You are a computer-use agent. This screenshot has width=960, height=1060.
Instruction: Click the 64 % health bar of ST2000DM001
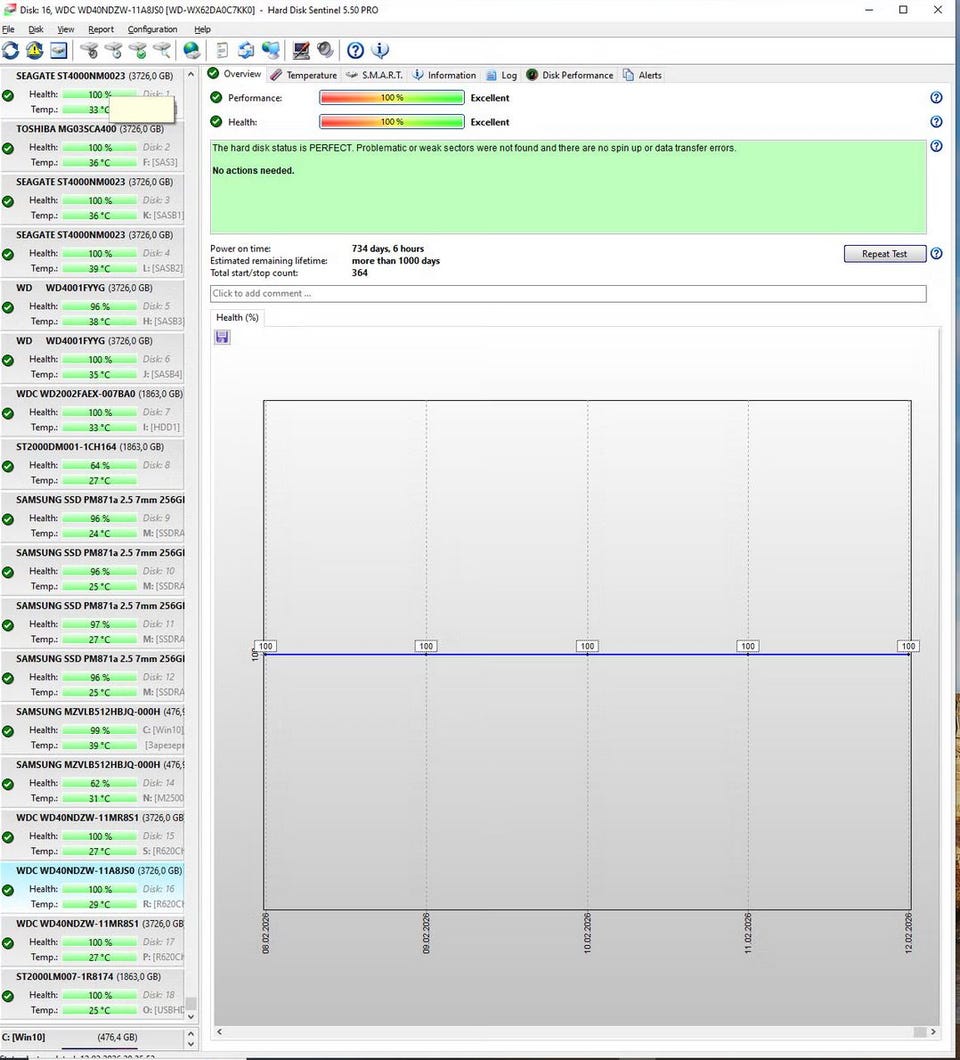(99, 465)
